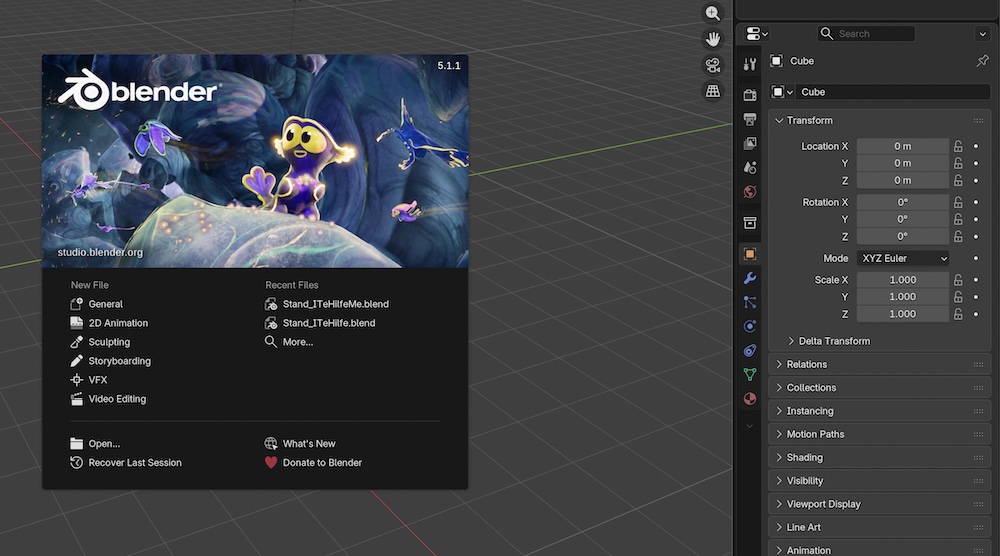Viewport: 1000px width, 556px height.
Task: Open the green Object Data tab
Action: click(750, 375)
